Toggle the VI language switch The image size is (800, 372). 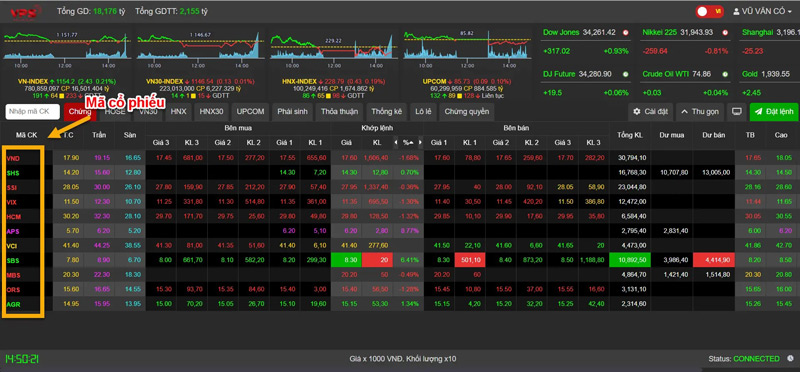click(x=709, y=11)
